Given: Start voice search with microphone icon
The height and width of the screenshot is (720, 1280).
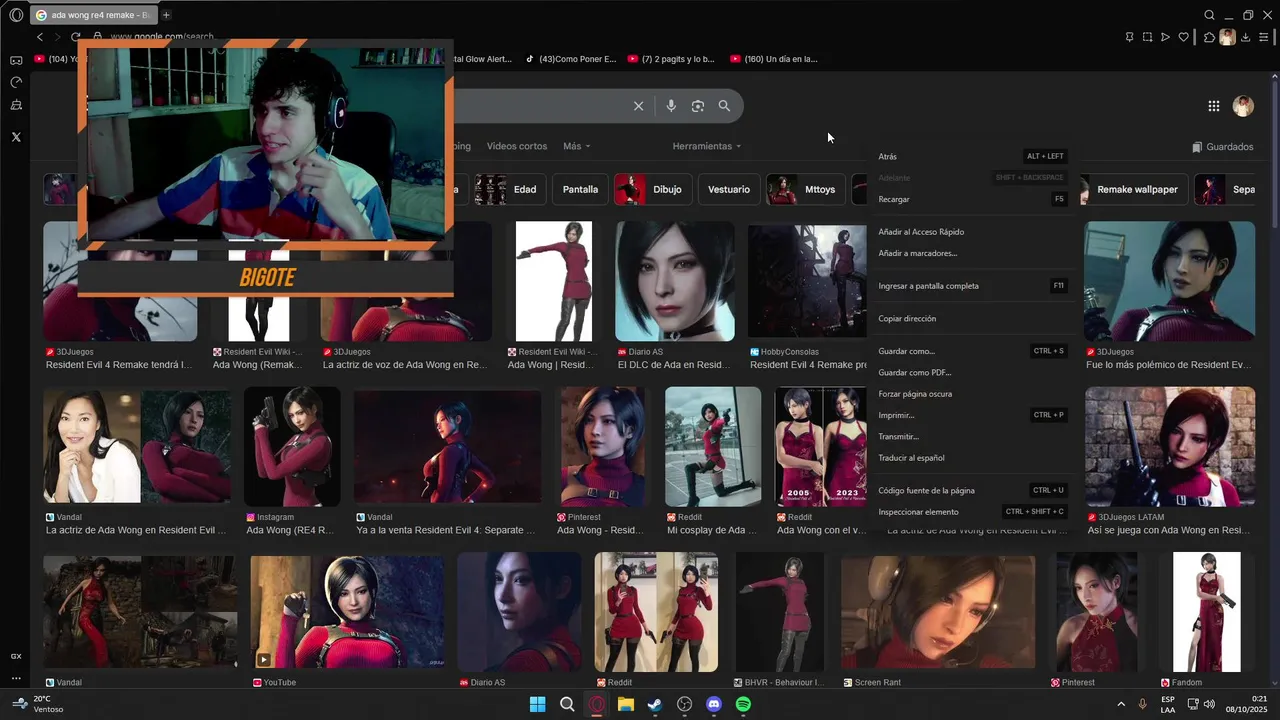Looking at the screenshot, I should (x=671, y=106).
